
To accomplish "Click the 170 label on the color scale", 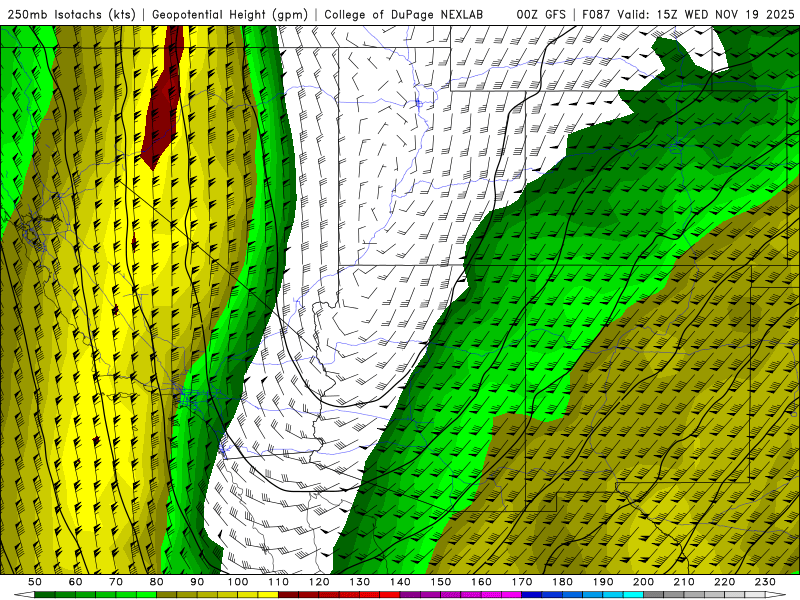I will [x=522, y=582].
